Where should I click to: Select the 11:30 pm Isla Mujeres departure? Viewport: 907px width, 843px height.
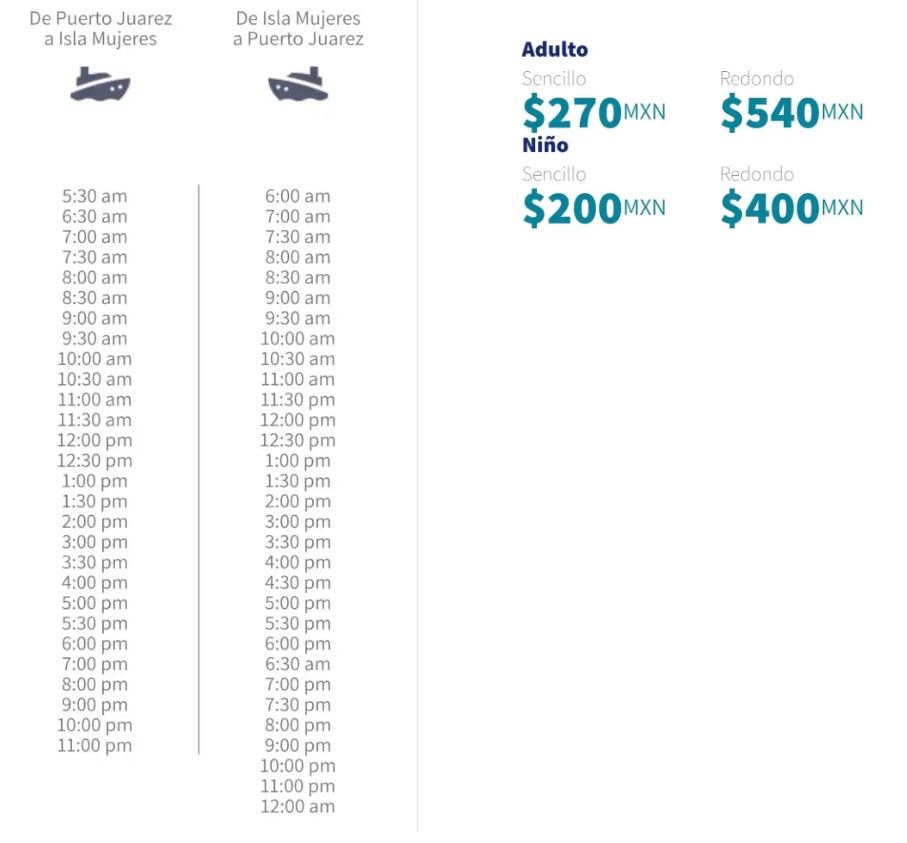[298, 400]
